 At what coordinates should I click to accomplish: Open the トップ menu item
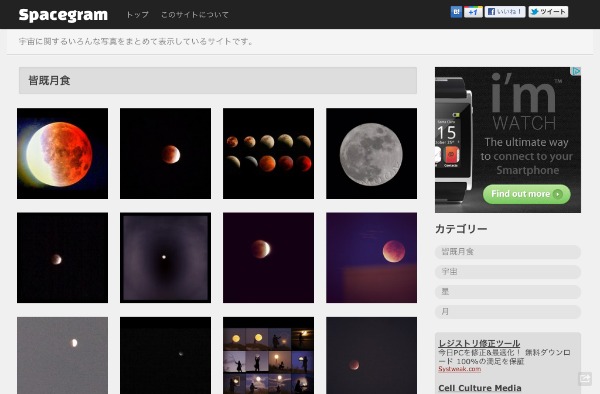137,15
